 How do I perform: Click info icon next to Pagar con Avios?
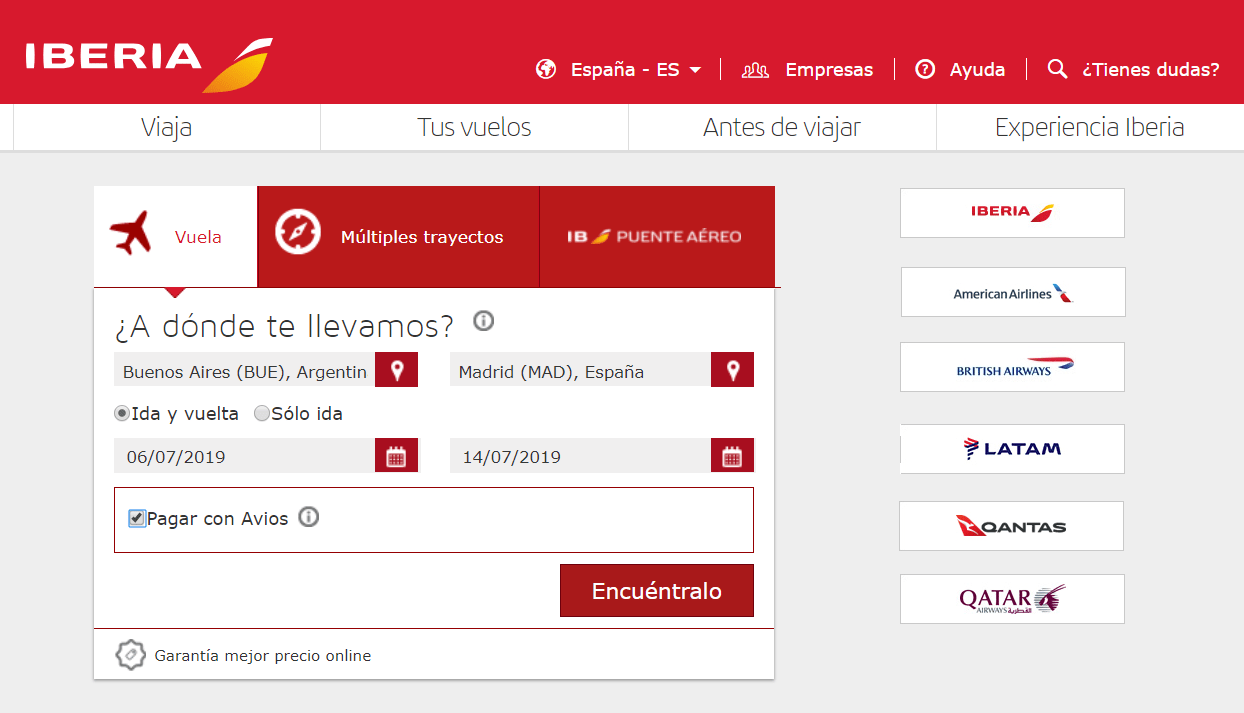(309, 517)
